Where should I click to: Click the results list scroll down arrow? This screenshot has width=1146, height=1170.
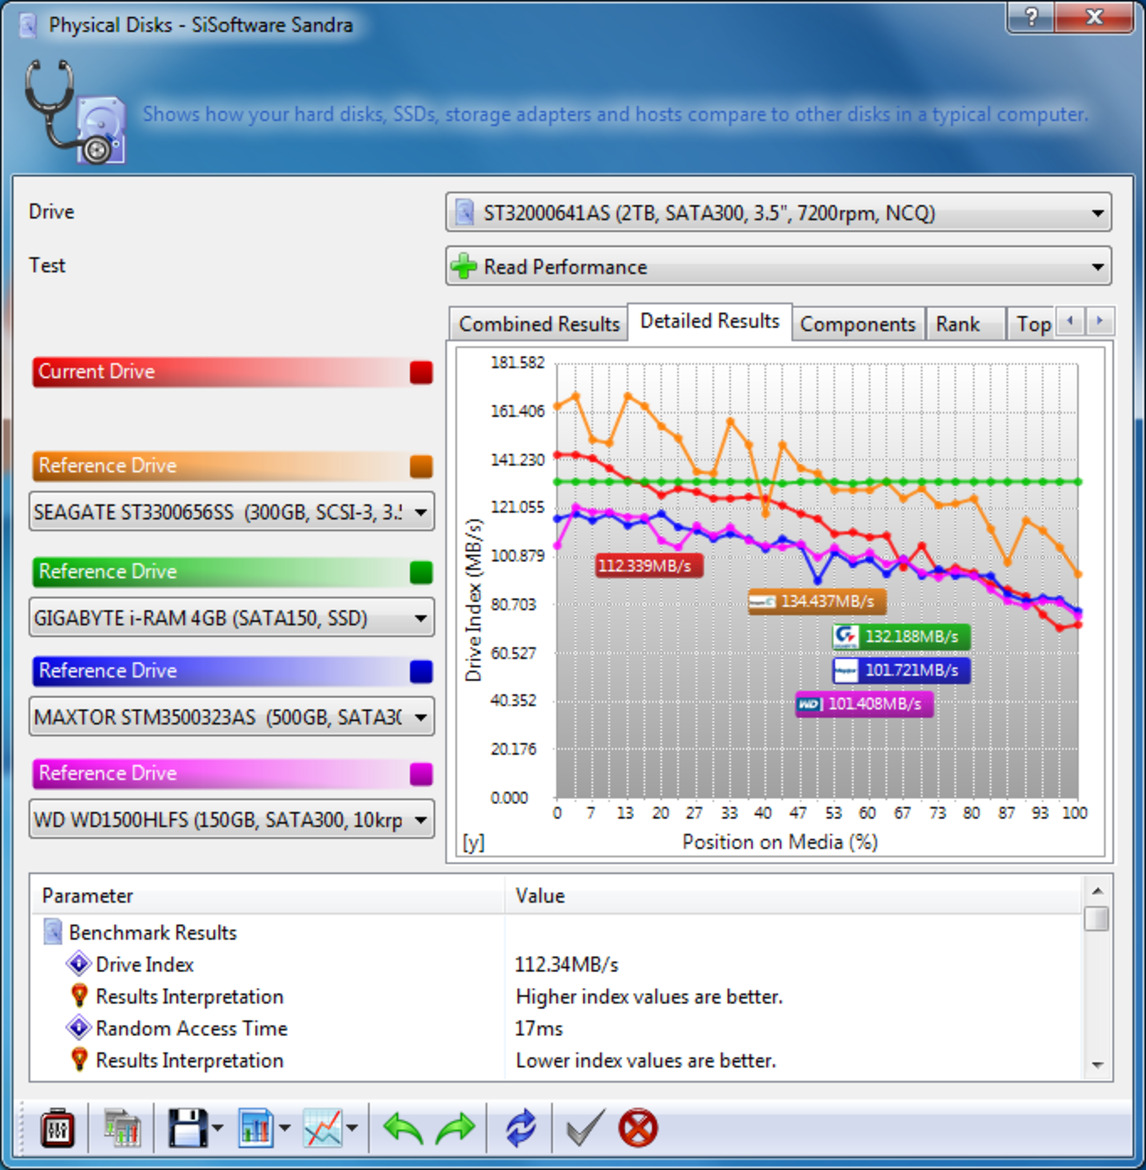click(1097, 1065)
